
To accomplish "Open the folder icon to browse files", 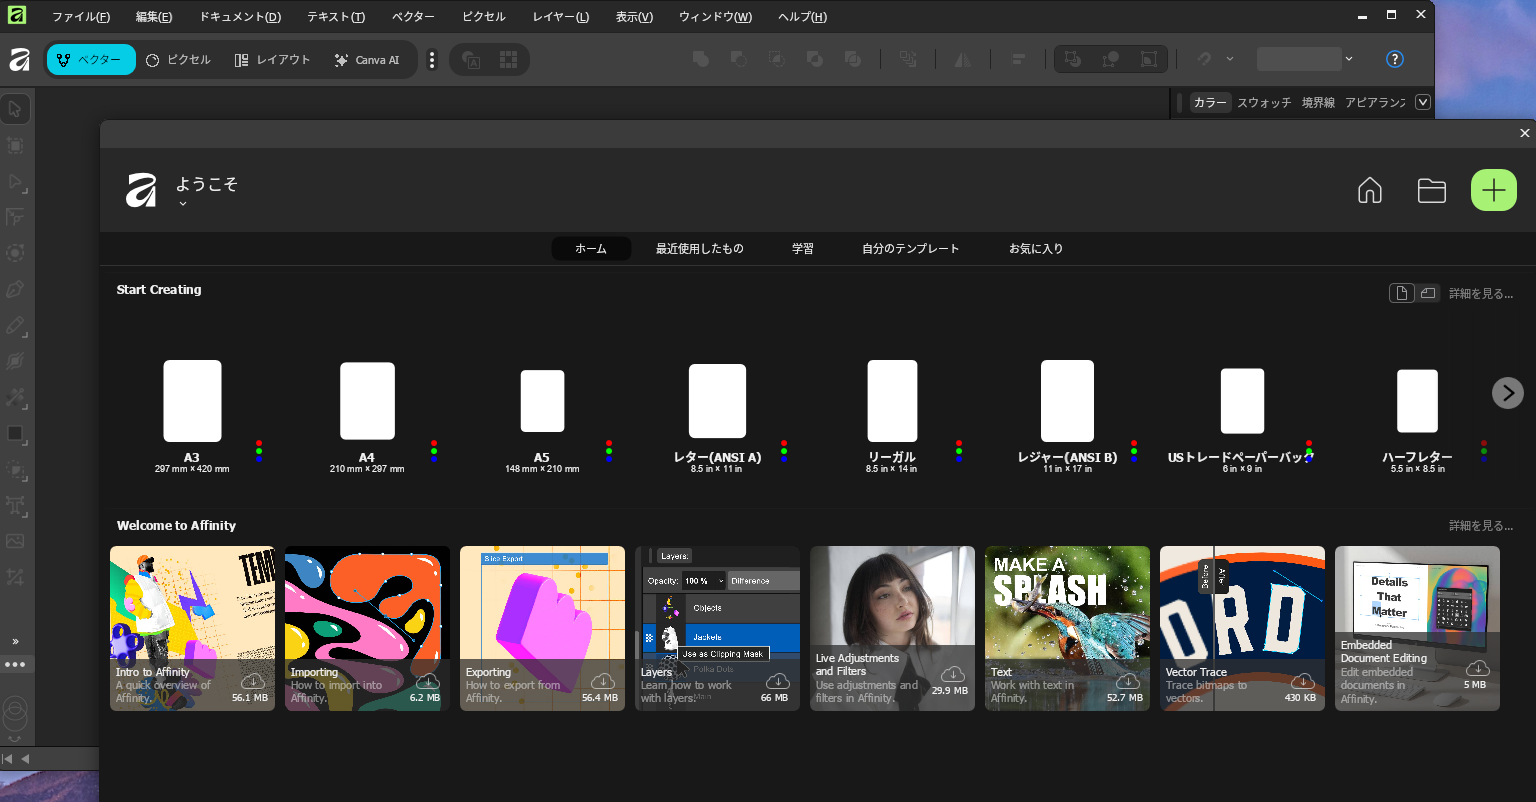I will [1431, 190].
